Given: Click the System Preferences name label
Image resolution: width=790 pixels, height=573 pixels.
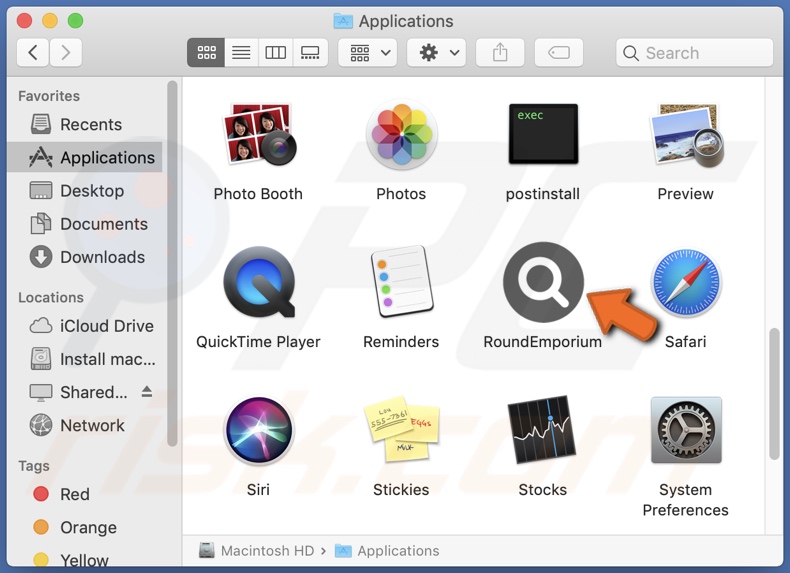Looking at the screenshot, I should (686, 500).
